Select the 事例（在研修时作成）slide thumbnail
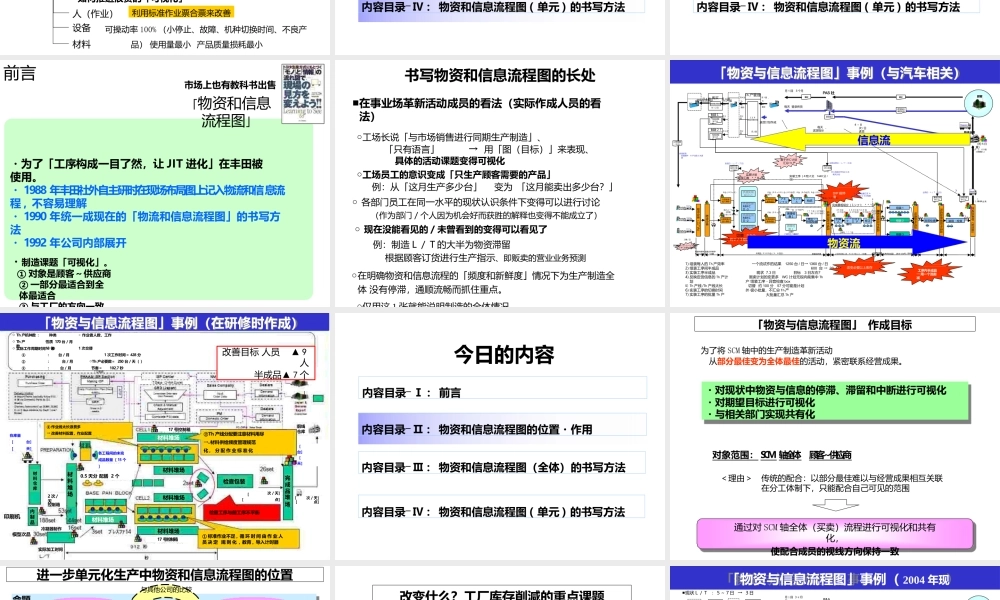1000x600 pixels. coord(165,436)
